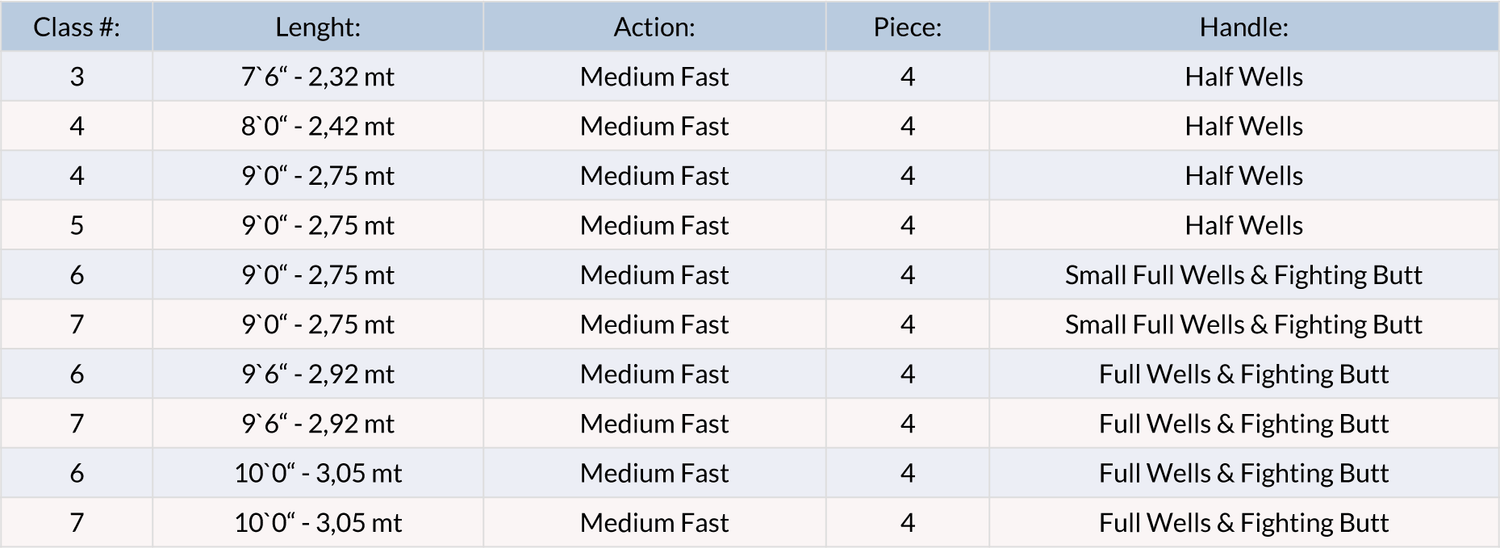This screenshot has height=548, width=1500.
Task: Click the 8`0" - 2,42 mt length cell
Action: [x=318, y=127]
